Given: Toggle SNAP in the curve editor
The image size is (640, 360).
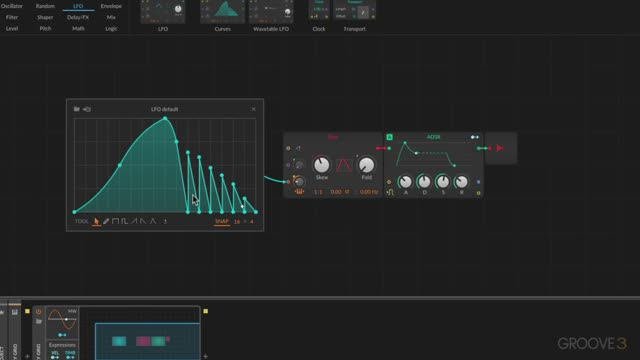Looking at the screenshot, I should 222,221.
